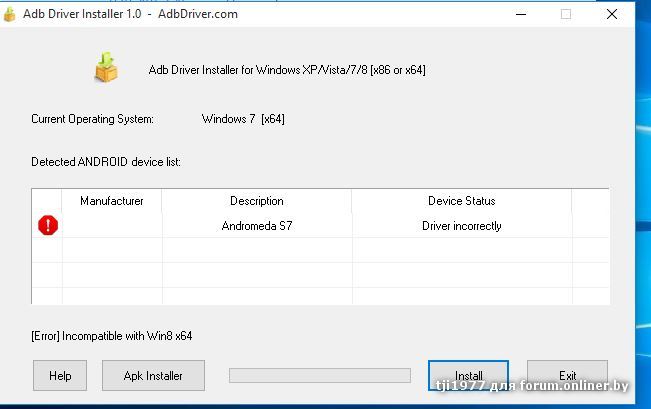Open Help
This screenshot has height=409, width=651.
tap(60, 376)
